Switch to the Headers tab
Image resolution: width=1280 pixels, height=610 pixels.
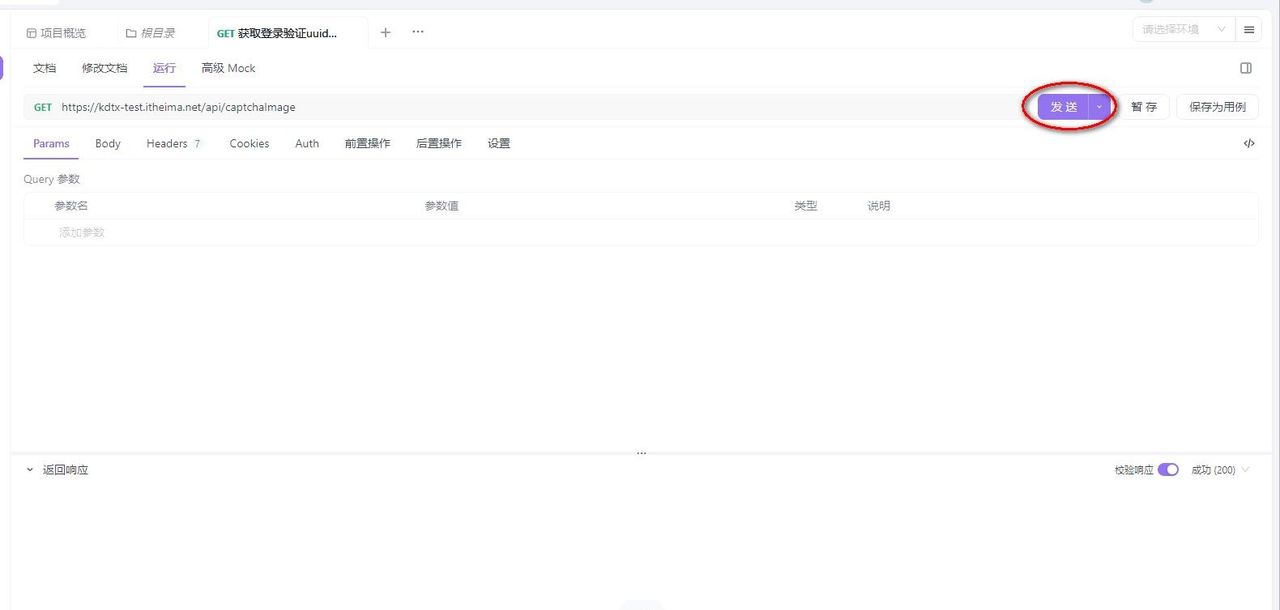click(x=166, y=143)
